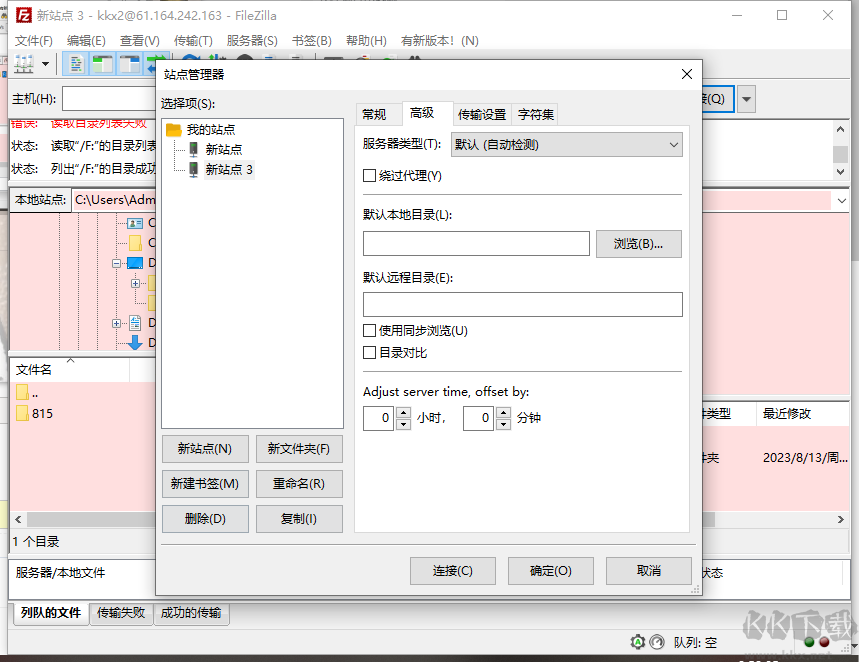Image resolution: width=859 pixels, height=662 pixels.
Task: Click the 删除(D) button
Action: [x=205, y=518]
